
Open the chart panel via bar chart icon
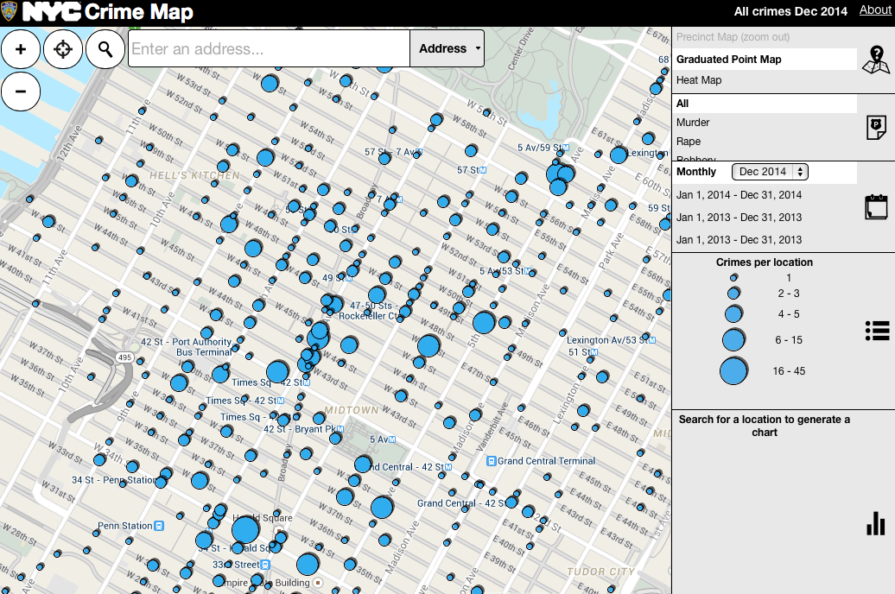pos(876,522)
